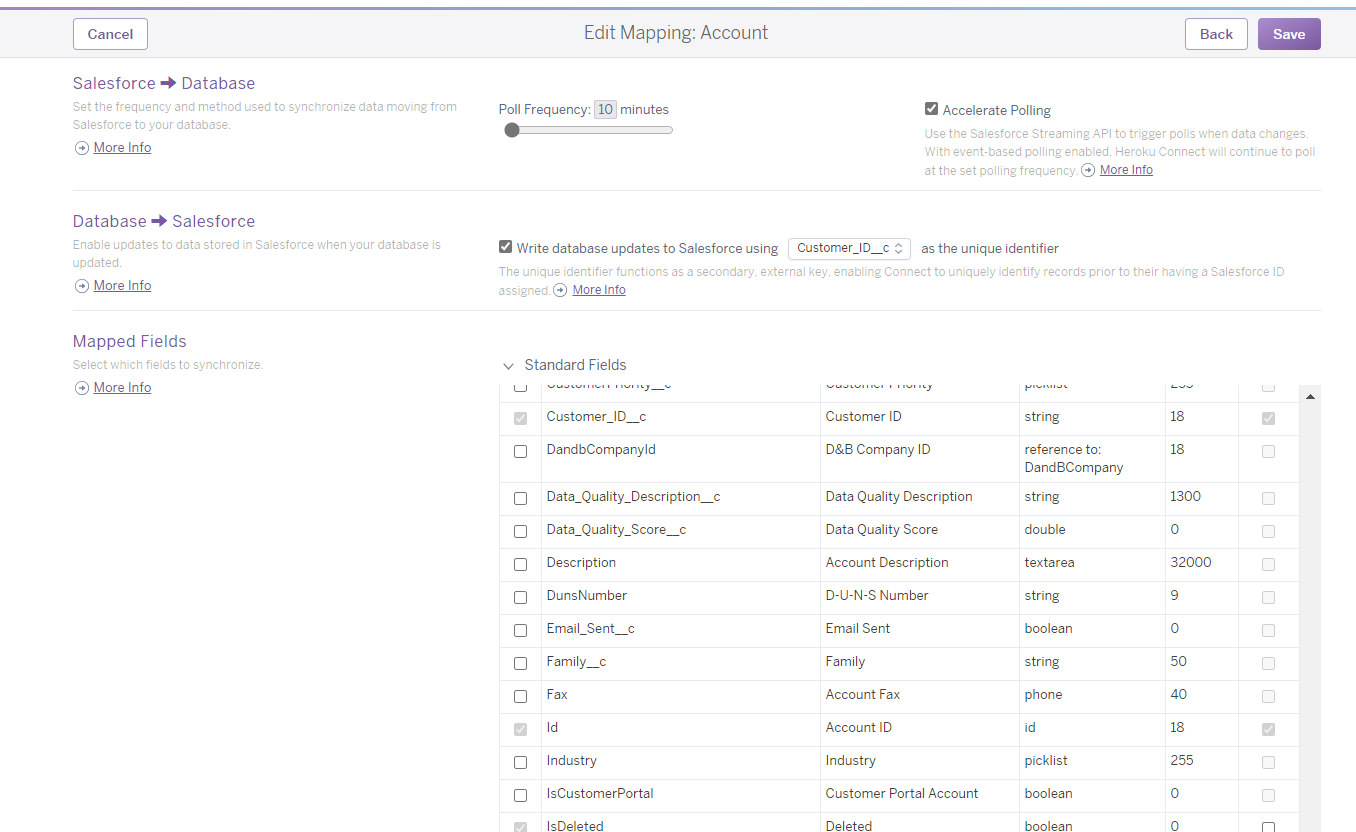Uncheck Write database updates to Salesforce
The height and width of the screenshot is (832, 1356).
[x=506, y=247]
